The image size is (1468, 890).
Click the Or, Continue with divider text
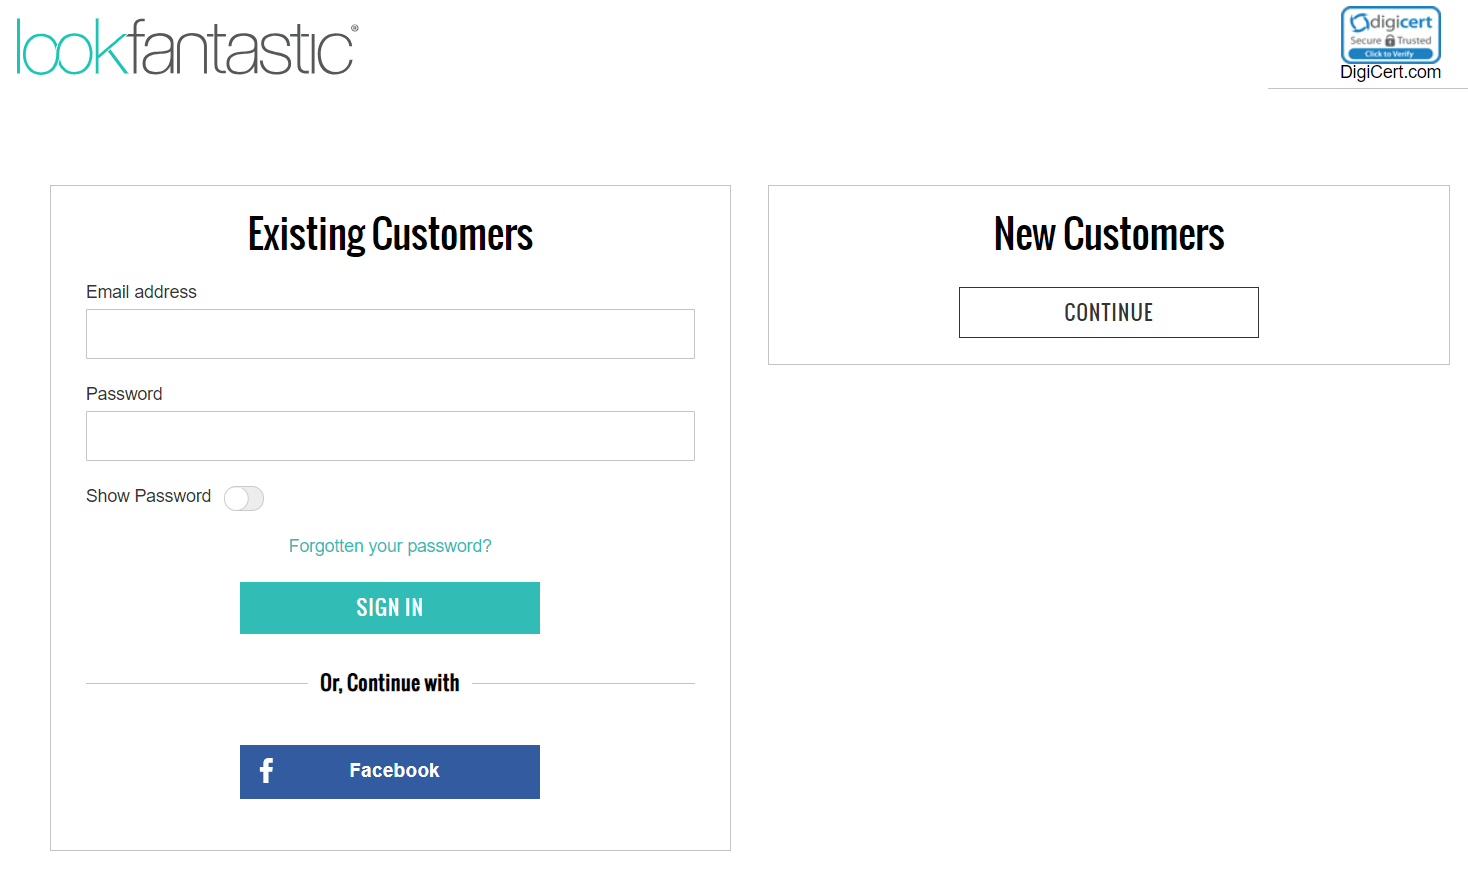[x=390, y=683]
